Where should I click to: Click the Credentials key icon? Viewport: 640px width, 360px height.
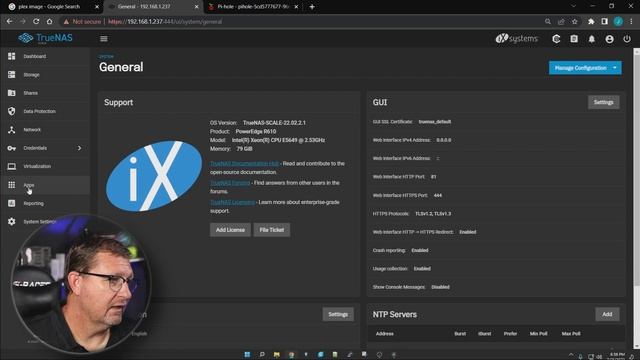pyautogui.click(x=11, y=148)
